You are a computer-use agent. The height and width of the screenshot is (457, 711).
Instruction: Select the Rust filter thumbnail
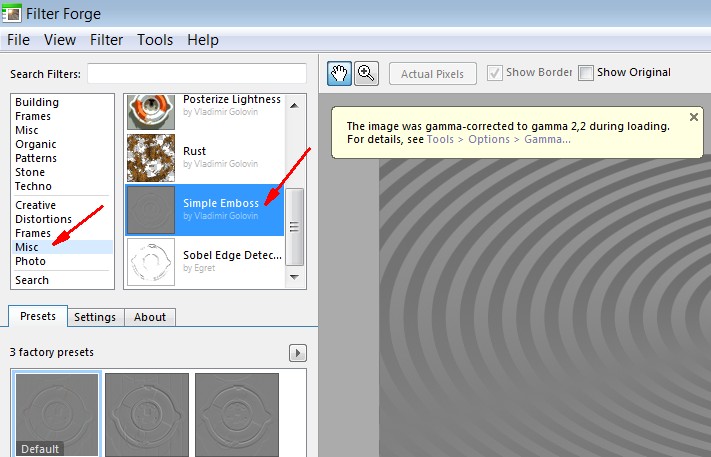tap(151, 158)
